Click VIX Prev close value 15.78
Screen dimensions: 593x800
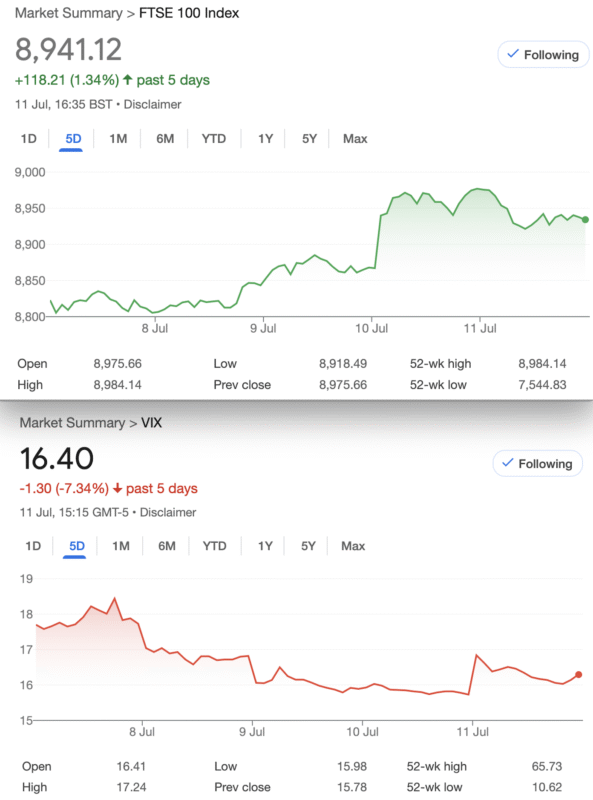pos(352,787)
